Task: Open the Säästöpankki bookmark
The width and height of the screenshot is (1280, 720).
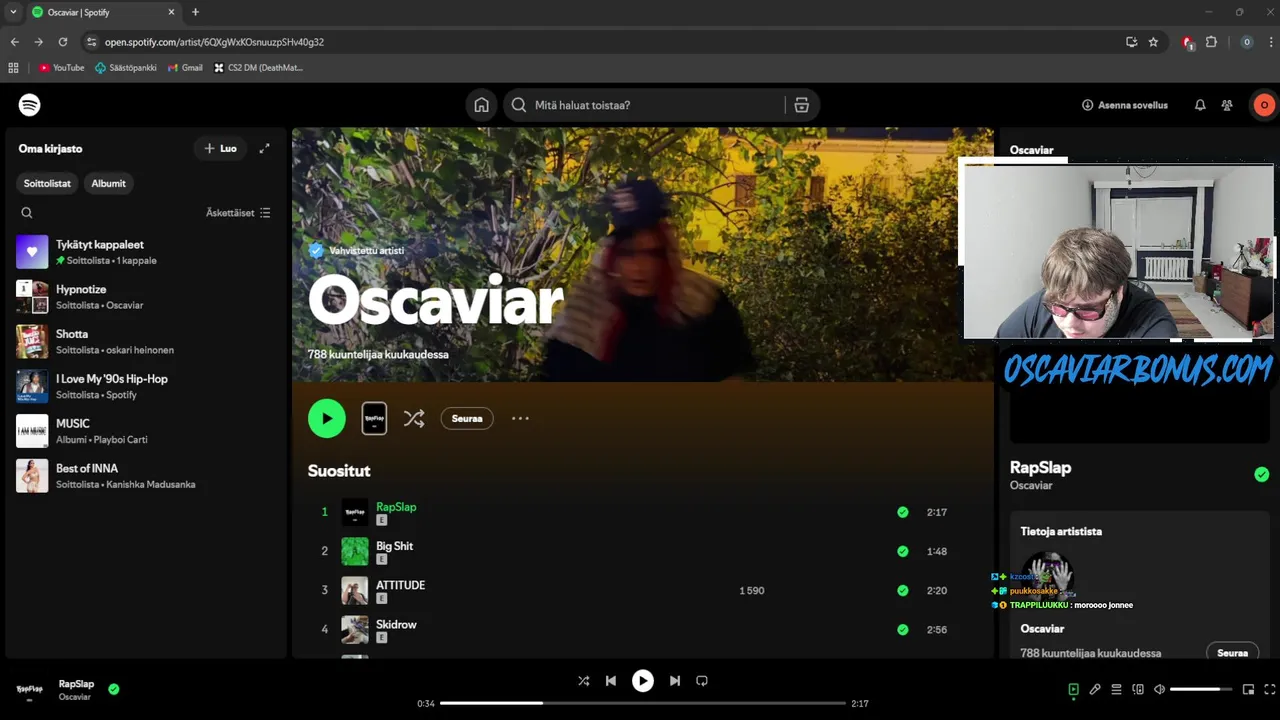Action: click(126, 68)
